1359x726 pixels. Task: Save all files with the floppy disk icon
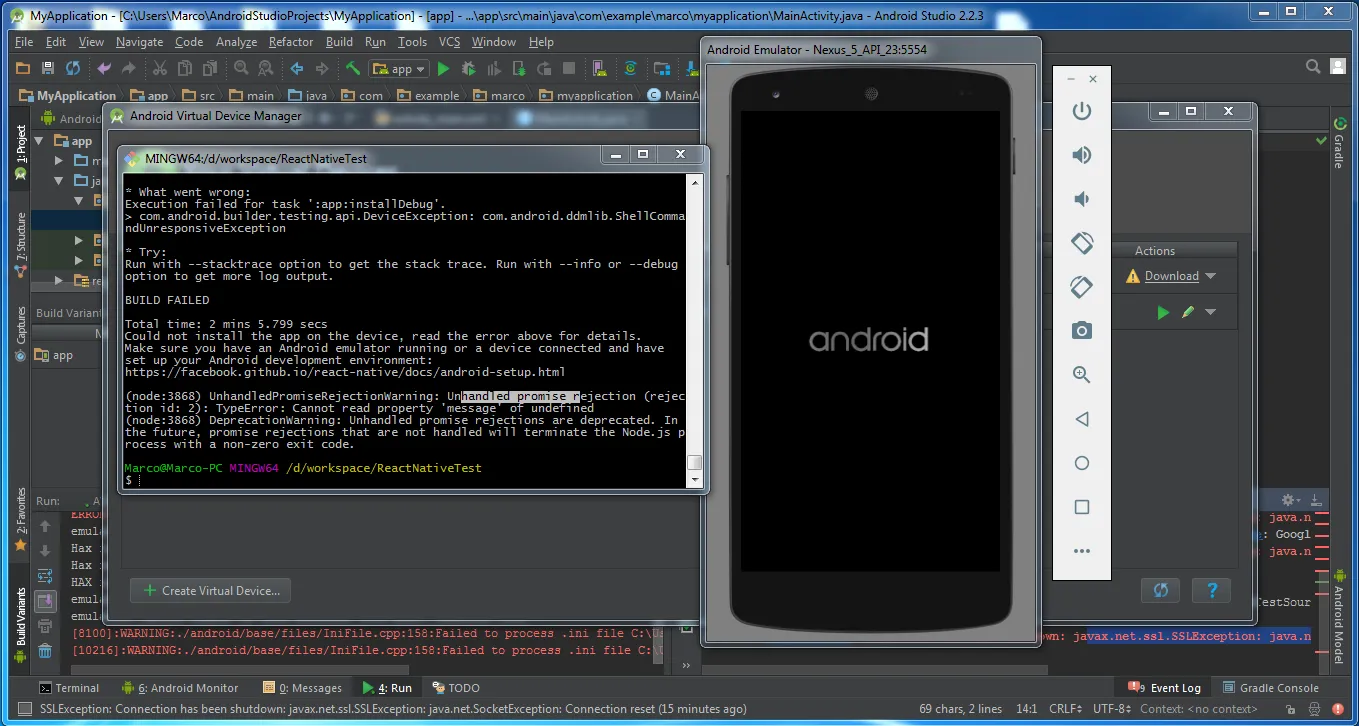point(47,69)
